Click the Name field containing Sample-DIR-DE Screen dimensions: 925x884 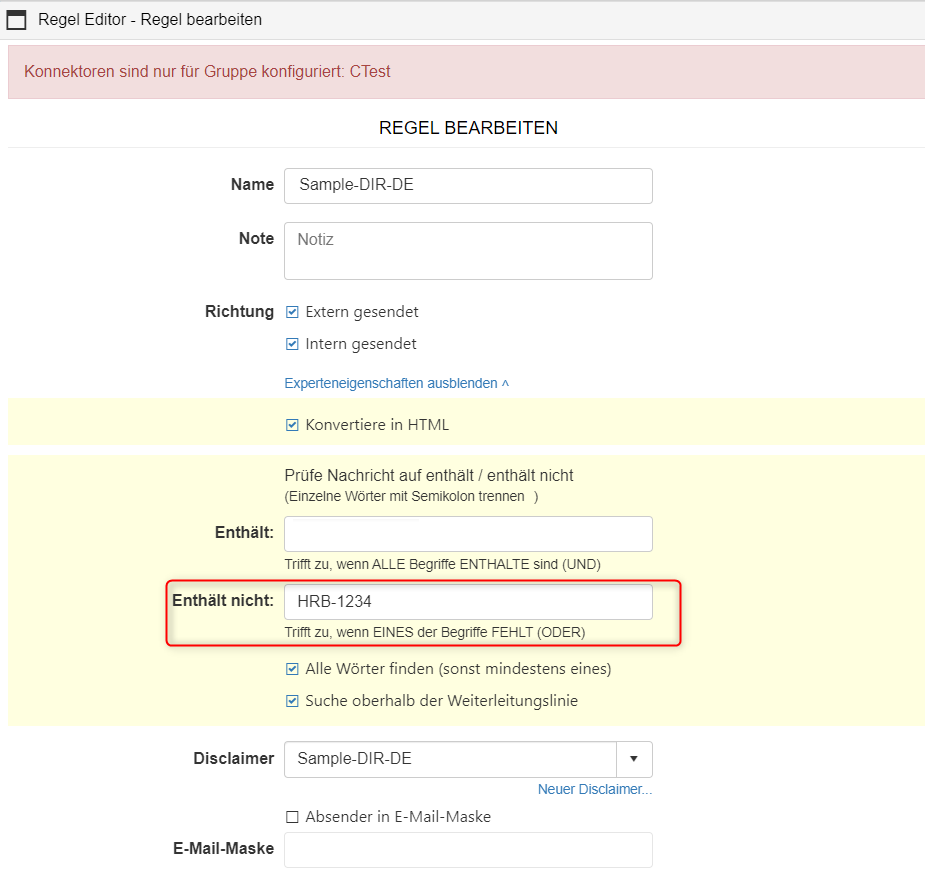point(468,186)
